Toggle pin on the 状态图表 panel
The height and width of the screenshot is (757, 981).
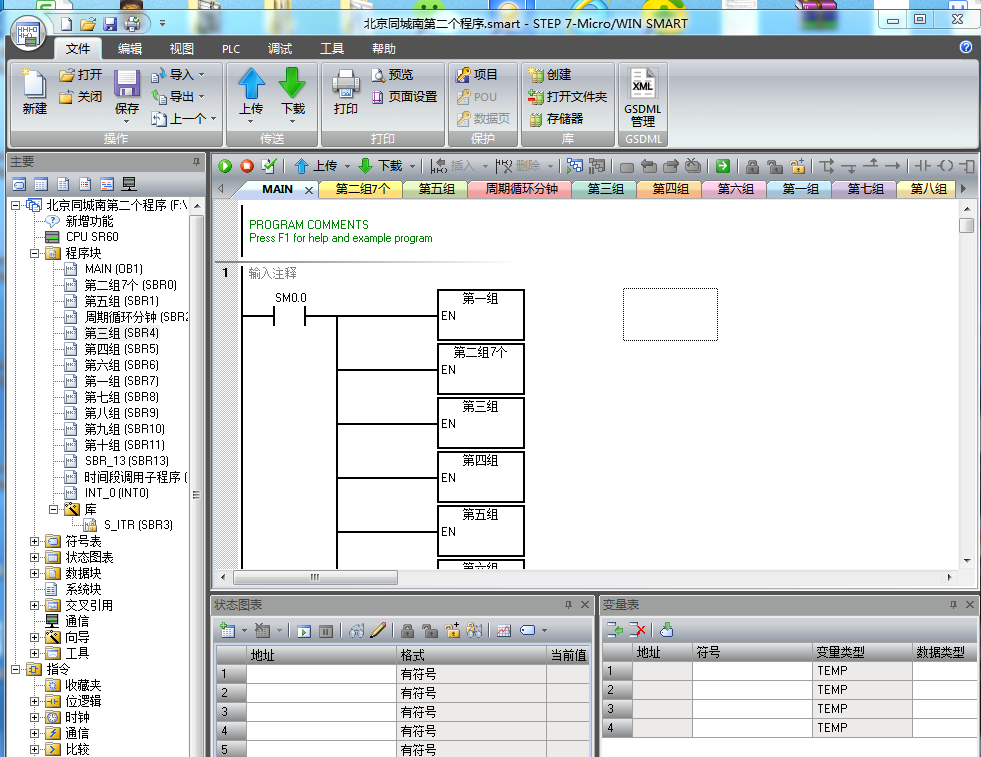(x=569, y=605)
